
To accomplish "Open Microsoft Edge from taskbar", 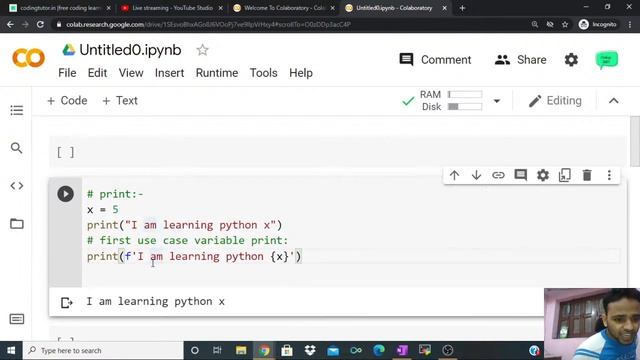I will (x=379, y=351).
